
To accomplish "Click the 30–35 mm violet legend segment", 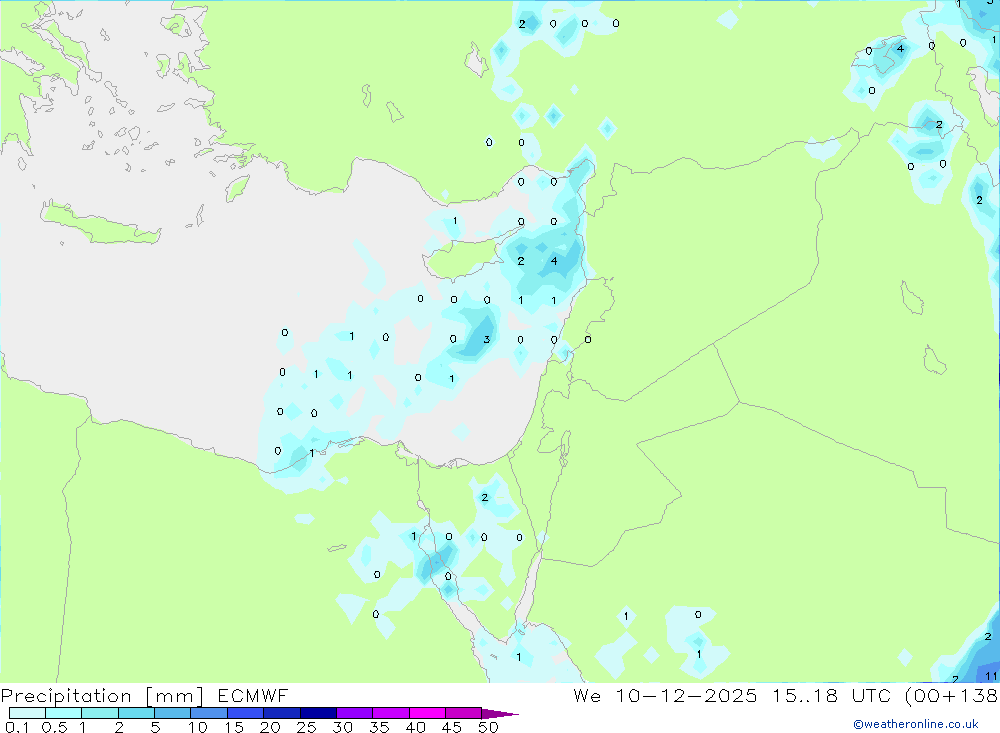I will [x=354, y=713].
